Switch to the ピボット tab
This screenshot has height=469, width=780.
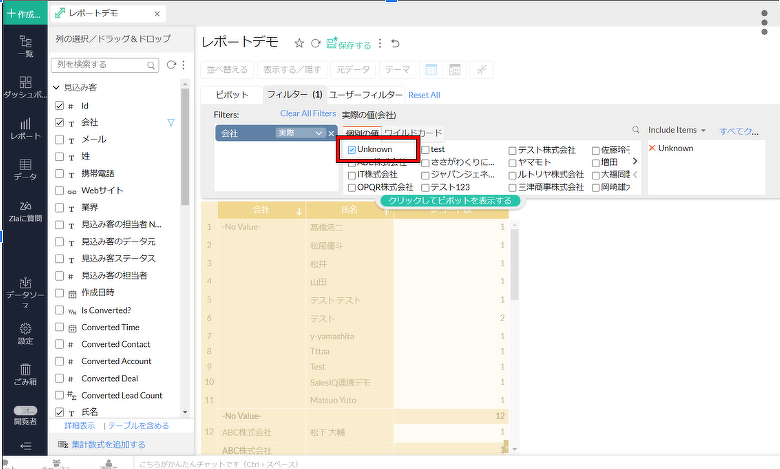tap(231, 95)
